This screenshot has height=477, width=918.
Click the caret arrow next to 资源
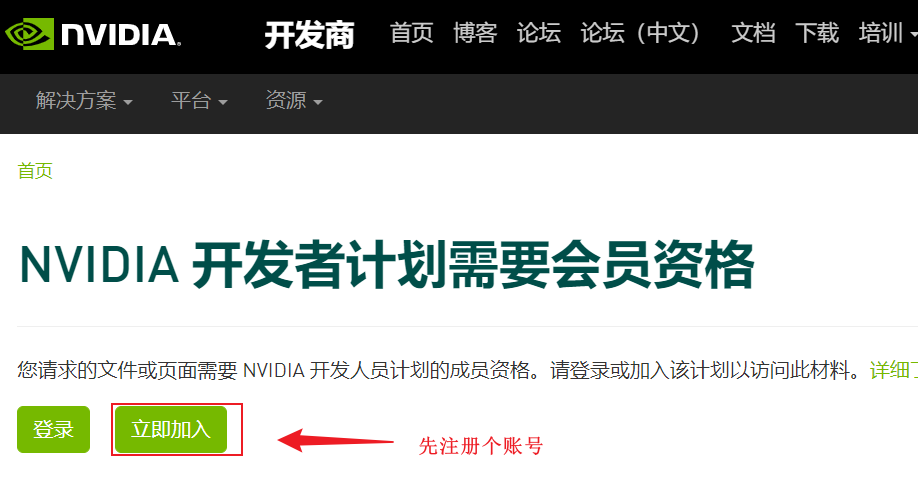[x=318, y=102]
